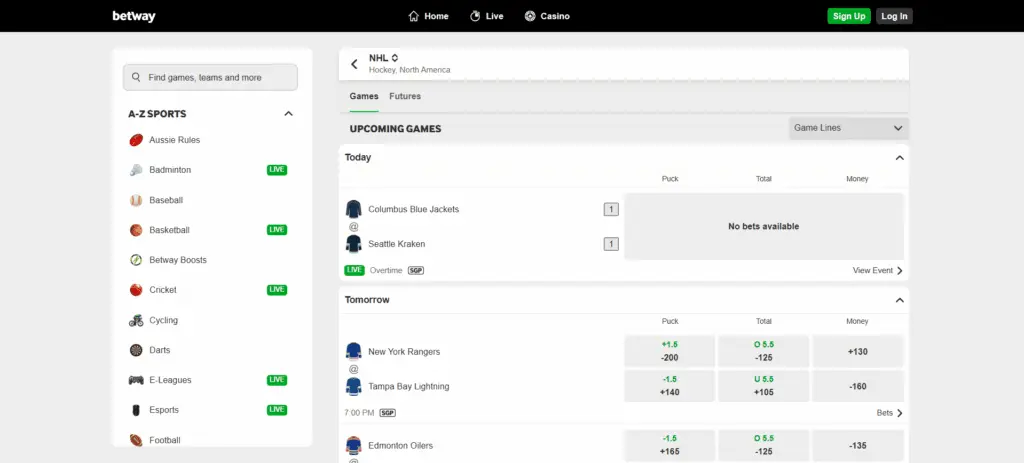Click the New York Rangers jersey icon
Screen dimensions: 1024x463
(x=353, y=351)
